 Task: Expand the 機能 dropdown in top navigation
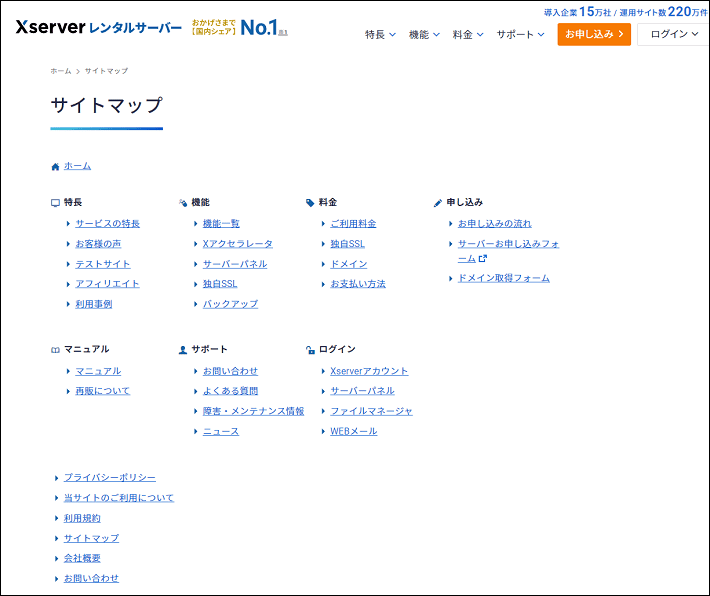coord(424,34)
